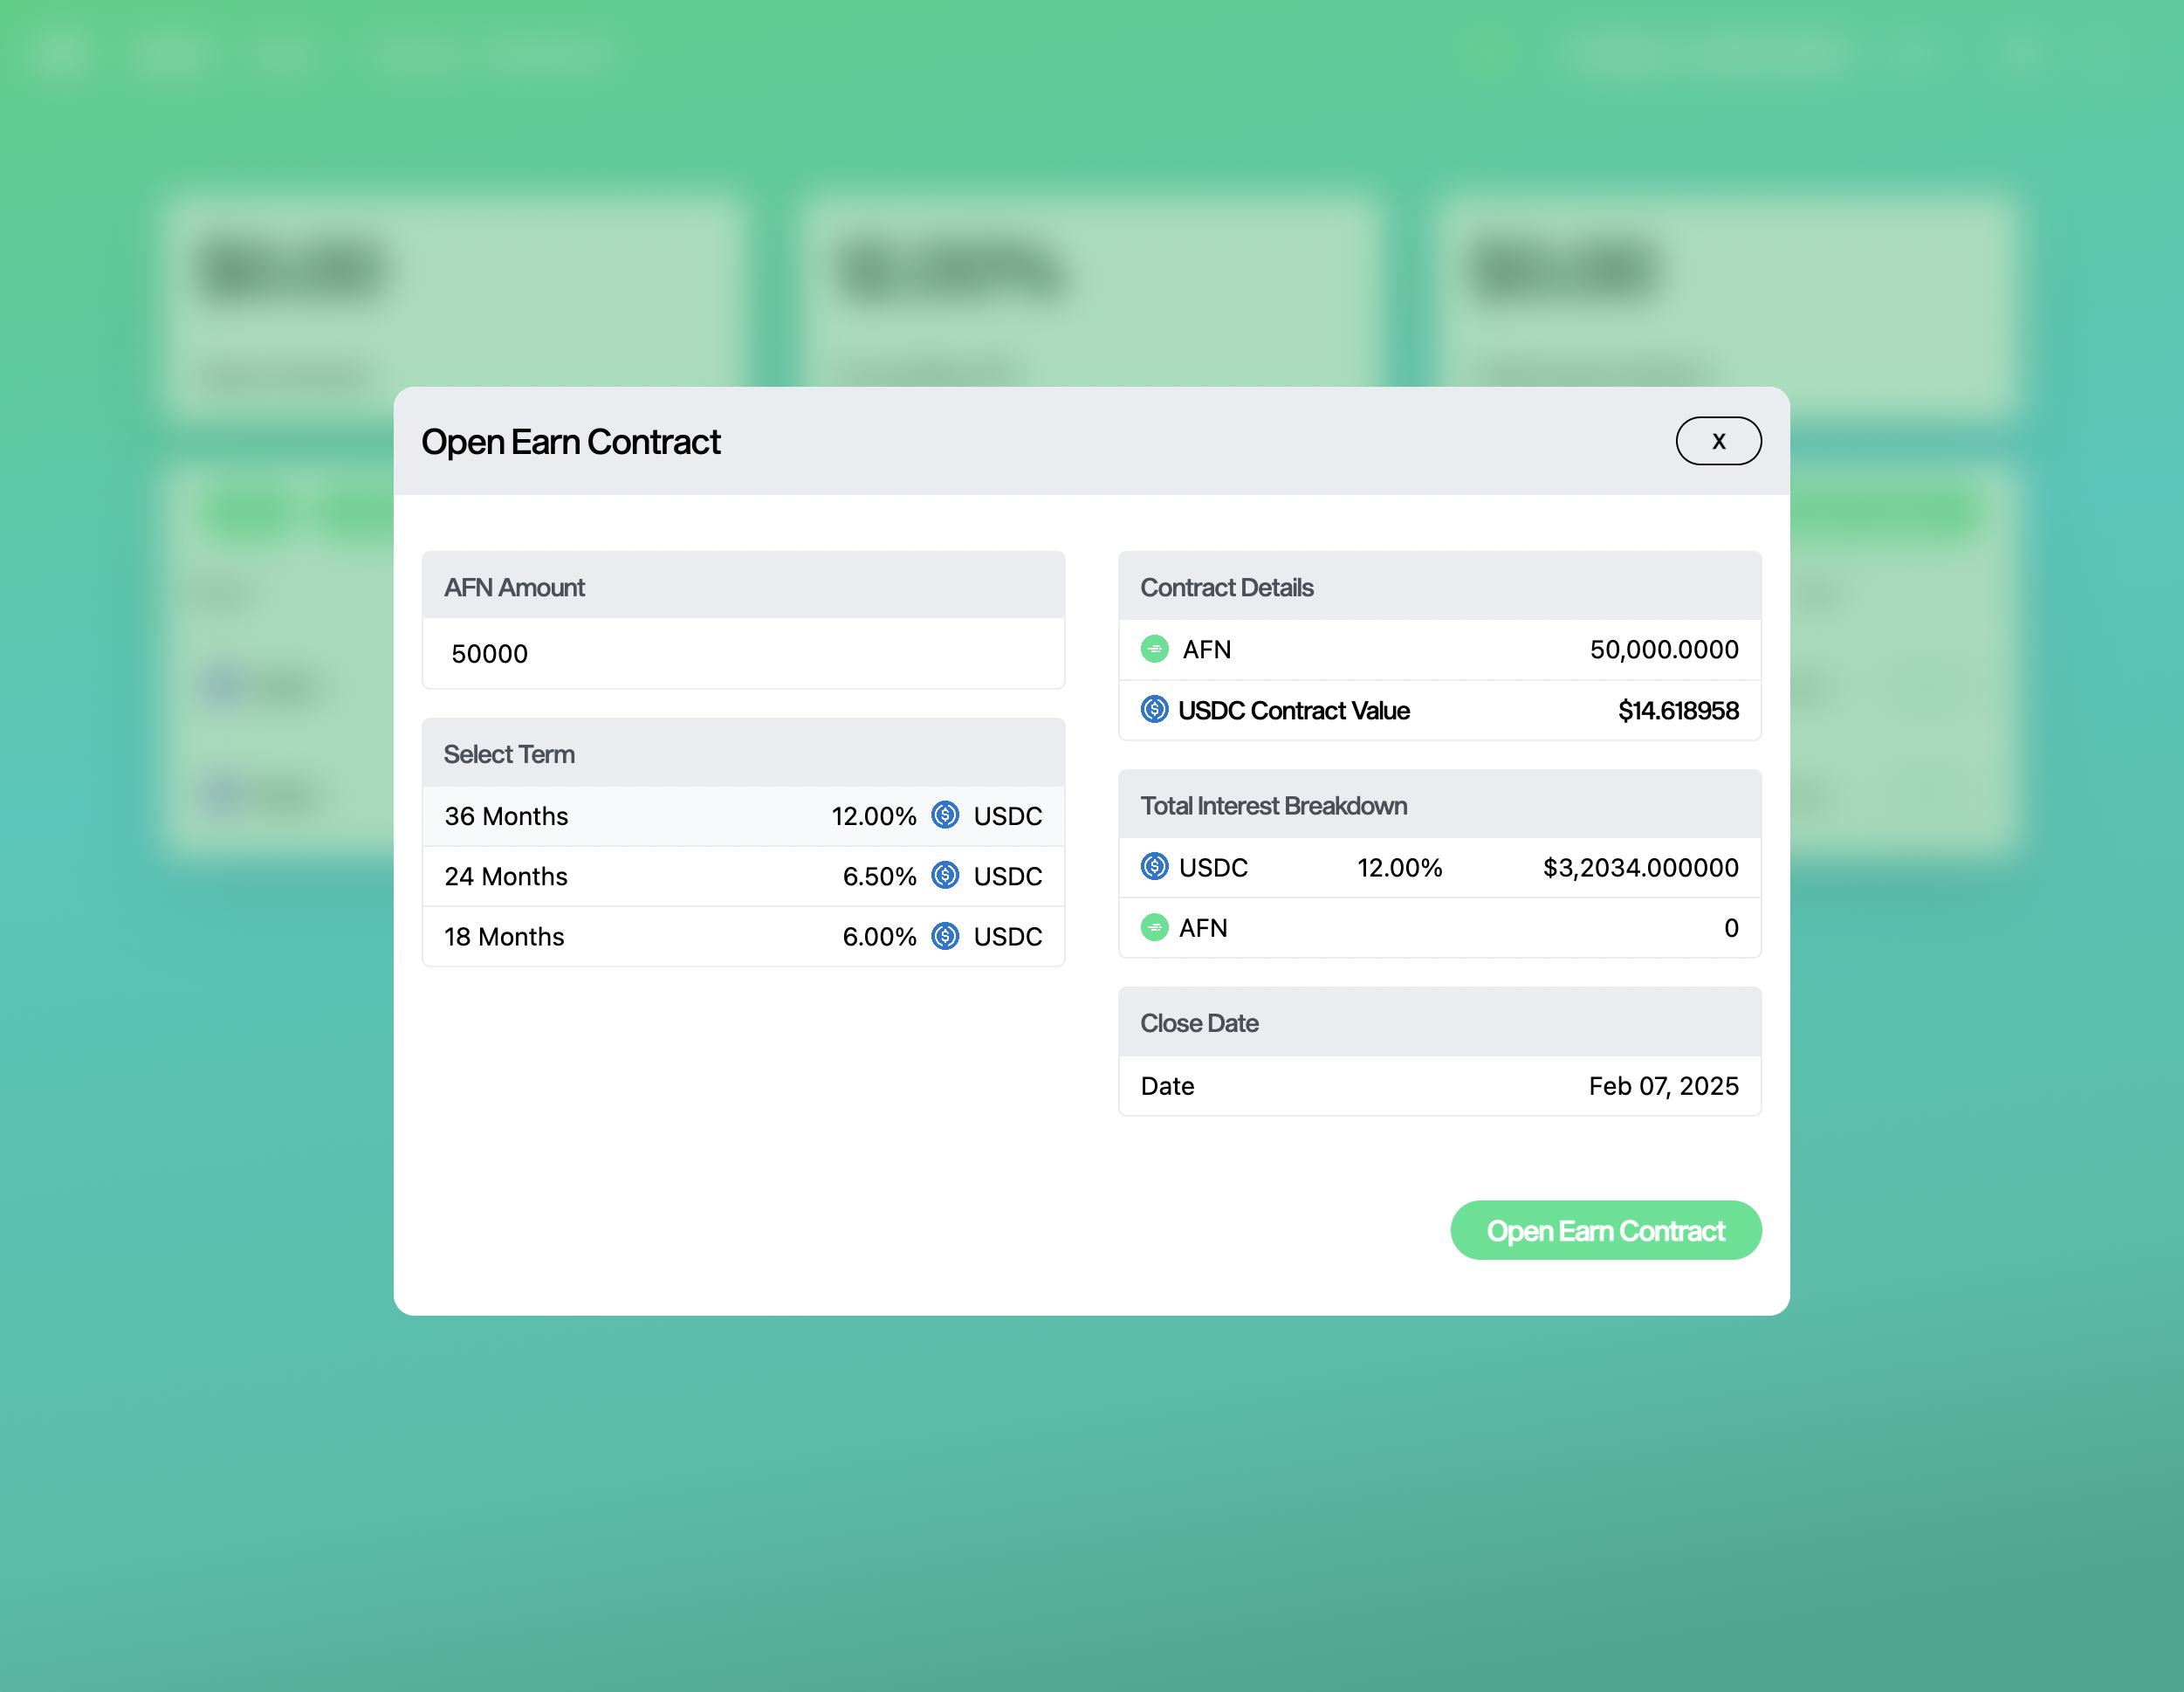
Task: Click the 50,000.0000 AFN amount value
Action: point(1663,650)
